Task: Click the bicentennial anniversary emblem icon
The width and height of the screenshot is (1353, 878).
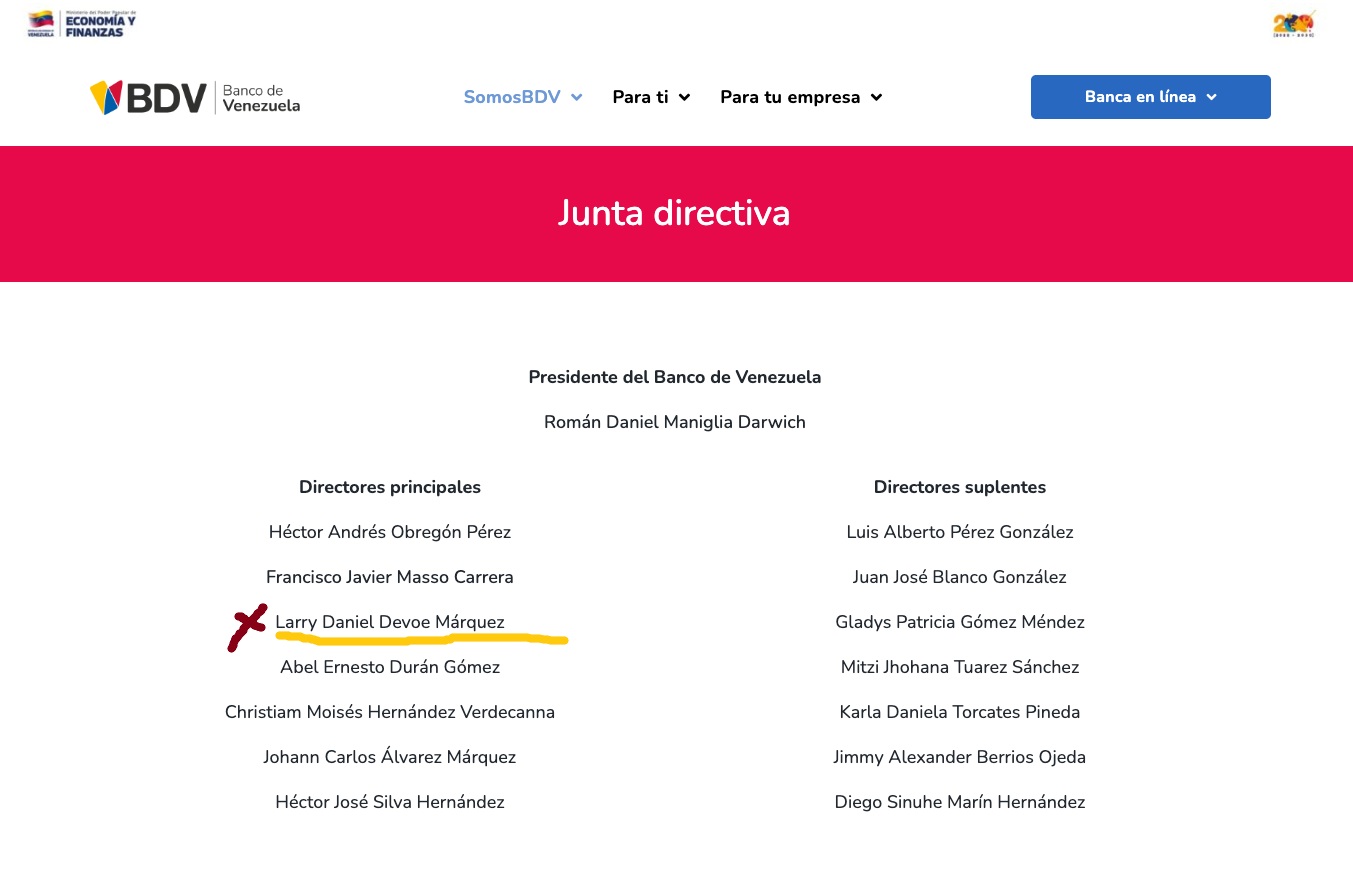Action: click(1293, 24)
